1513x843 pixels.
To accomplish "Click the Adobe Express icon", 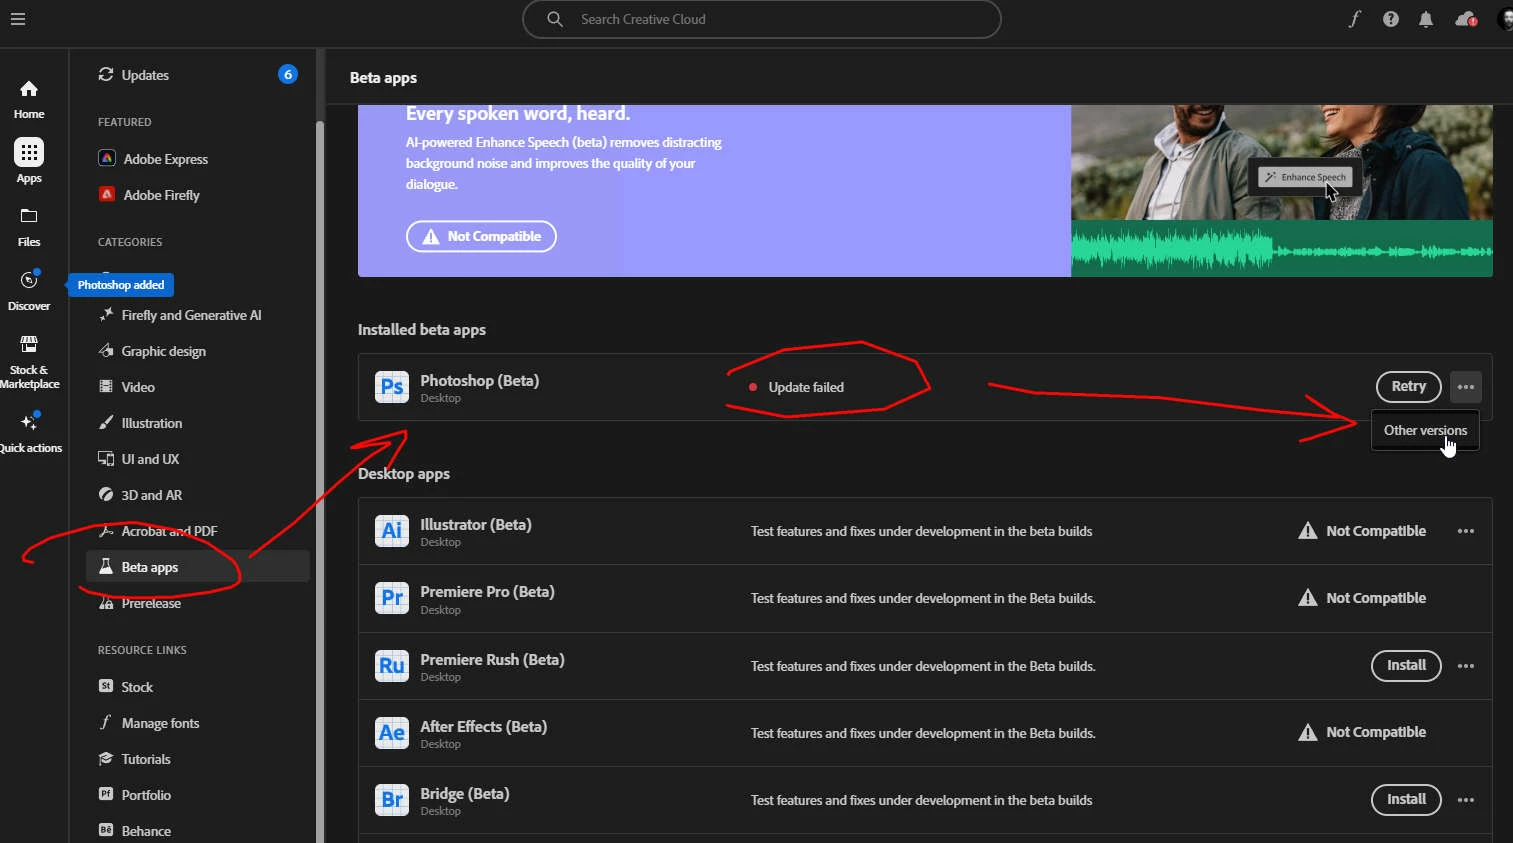I will tap(107, 158).
